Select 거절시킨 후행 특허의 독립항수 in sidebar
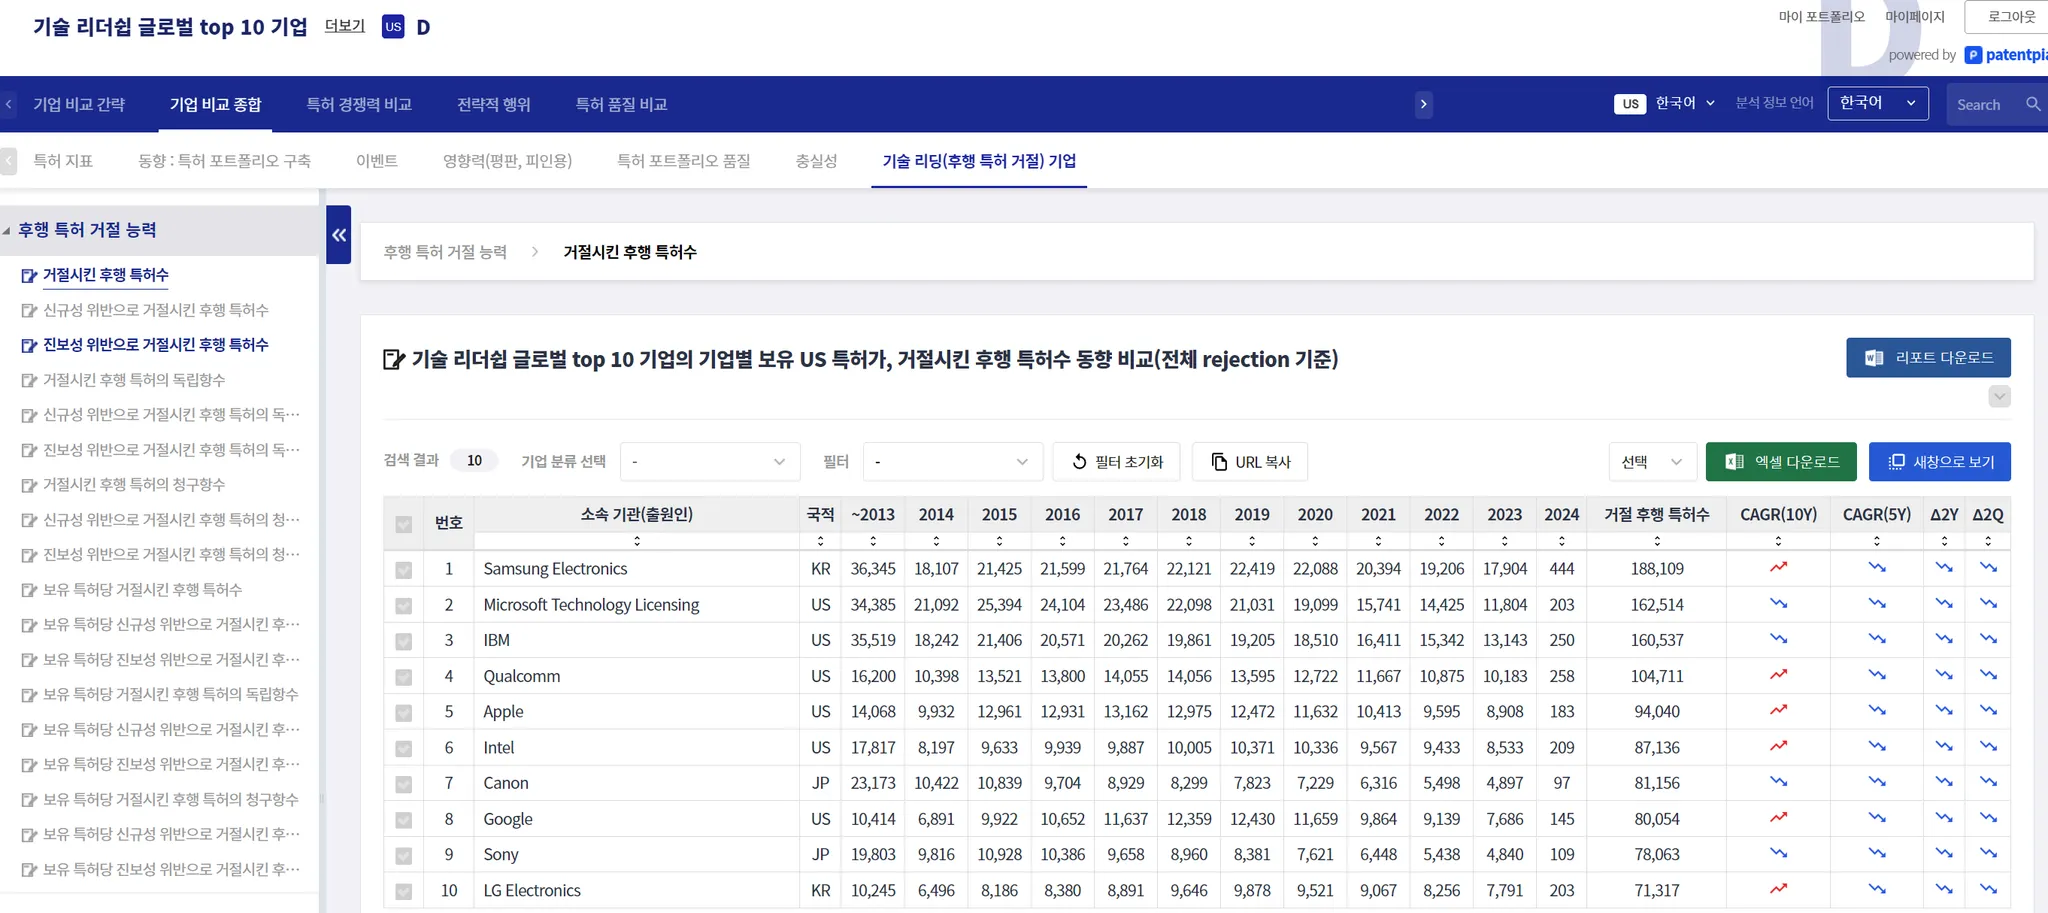2048x913 pixels. tap(134, 380)
